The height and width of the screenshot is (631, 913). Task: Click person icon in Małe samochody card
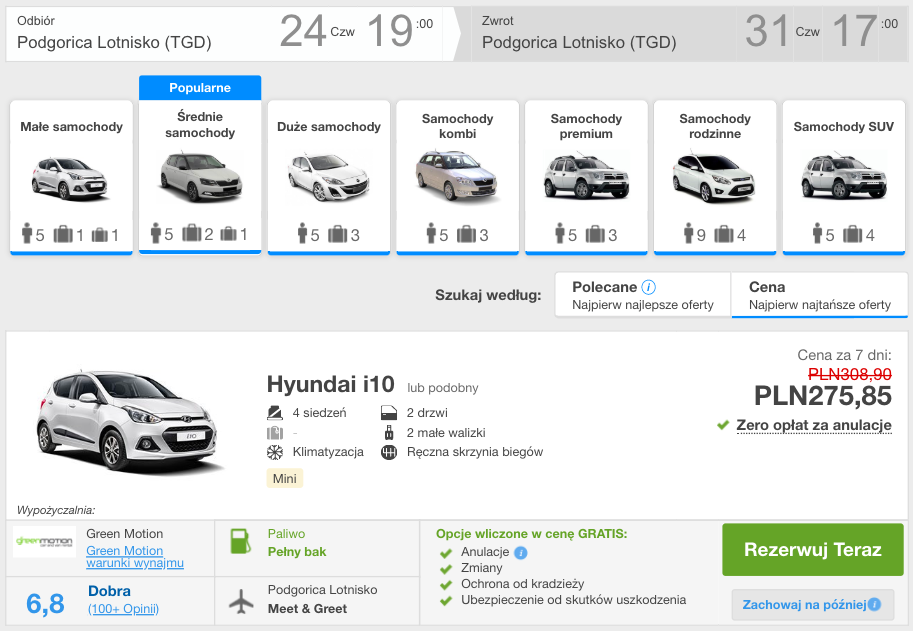[27, 233]
